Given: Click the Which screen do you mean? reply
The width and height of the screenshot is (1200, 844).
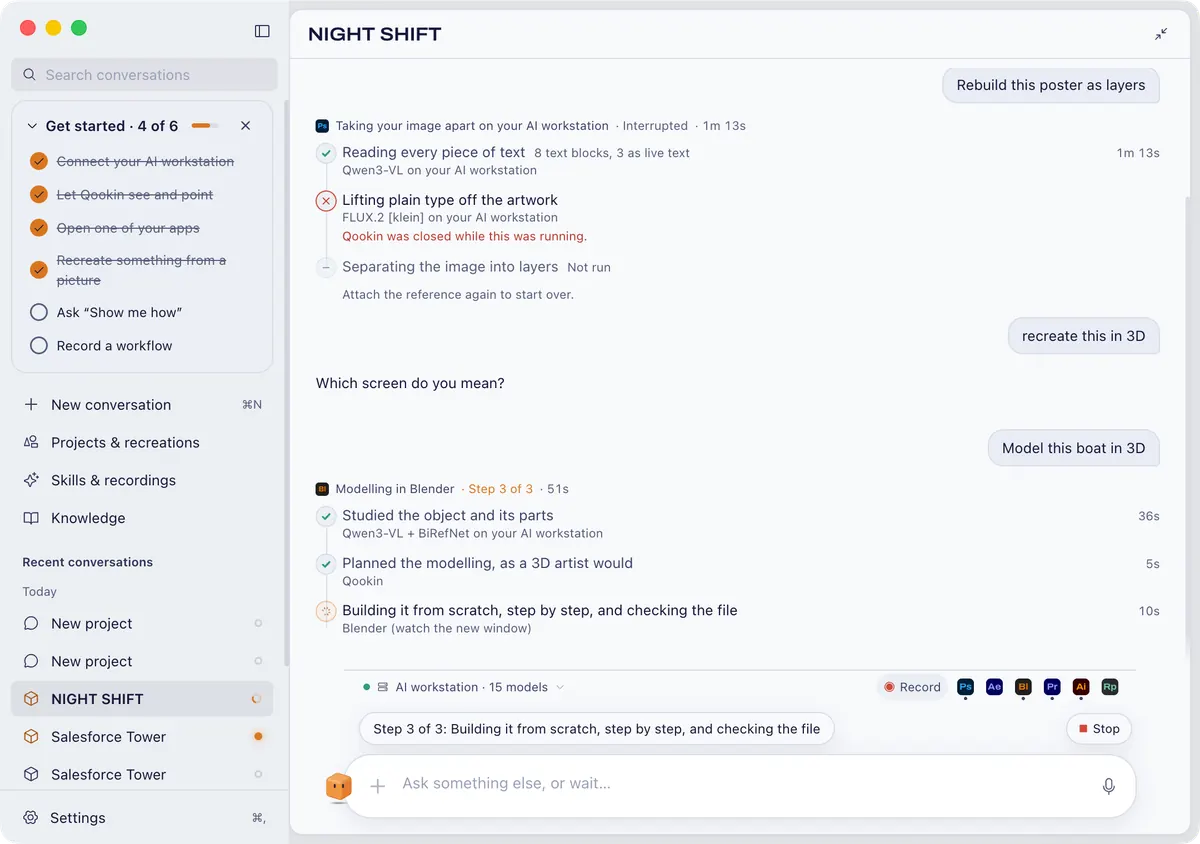Looking at the screenshot, I should (410, 383).
